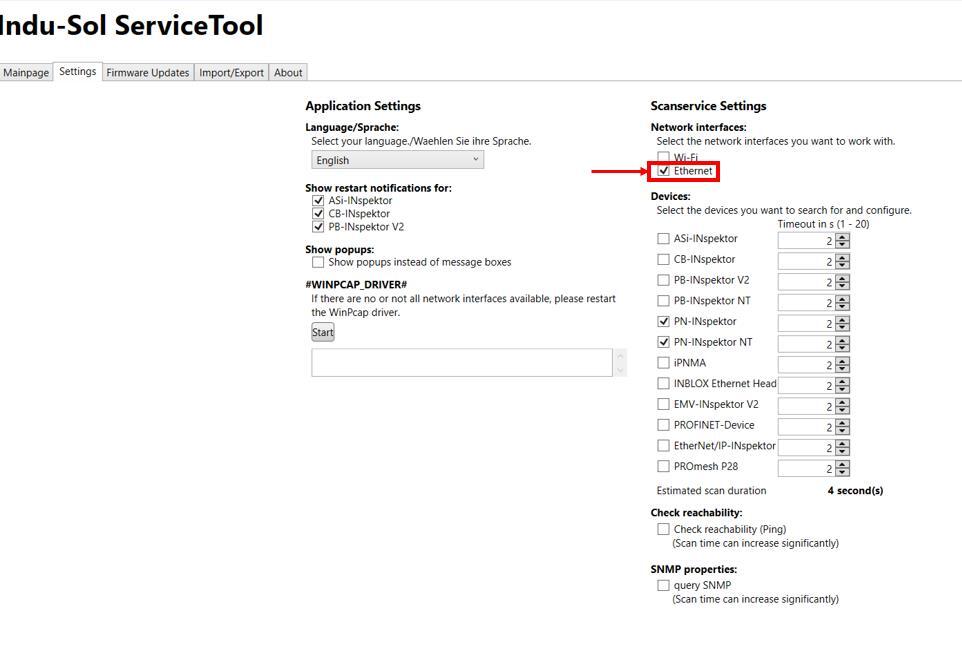The image size is (962, 663).
Task: Enable the Wi-Fi network interface checkbox
Action: tap(663, 157)
